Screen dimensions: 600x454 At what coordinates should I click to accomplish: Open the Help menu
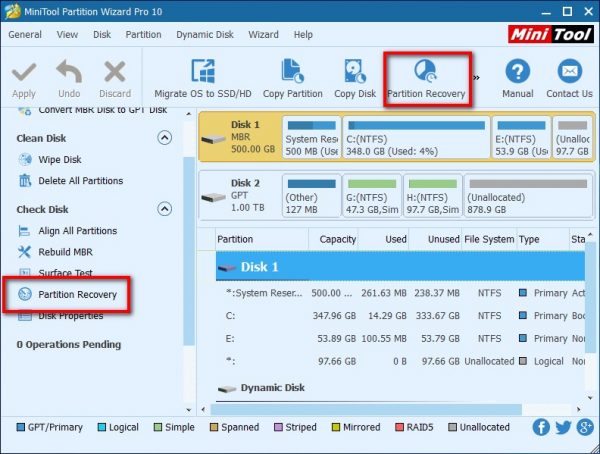tap(303, 34)
